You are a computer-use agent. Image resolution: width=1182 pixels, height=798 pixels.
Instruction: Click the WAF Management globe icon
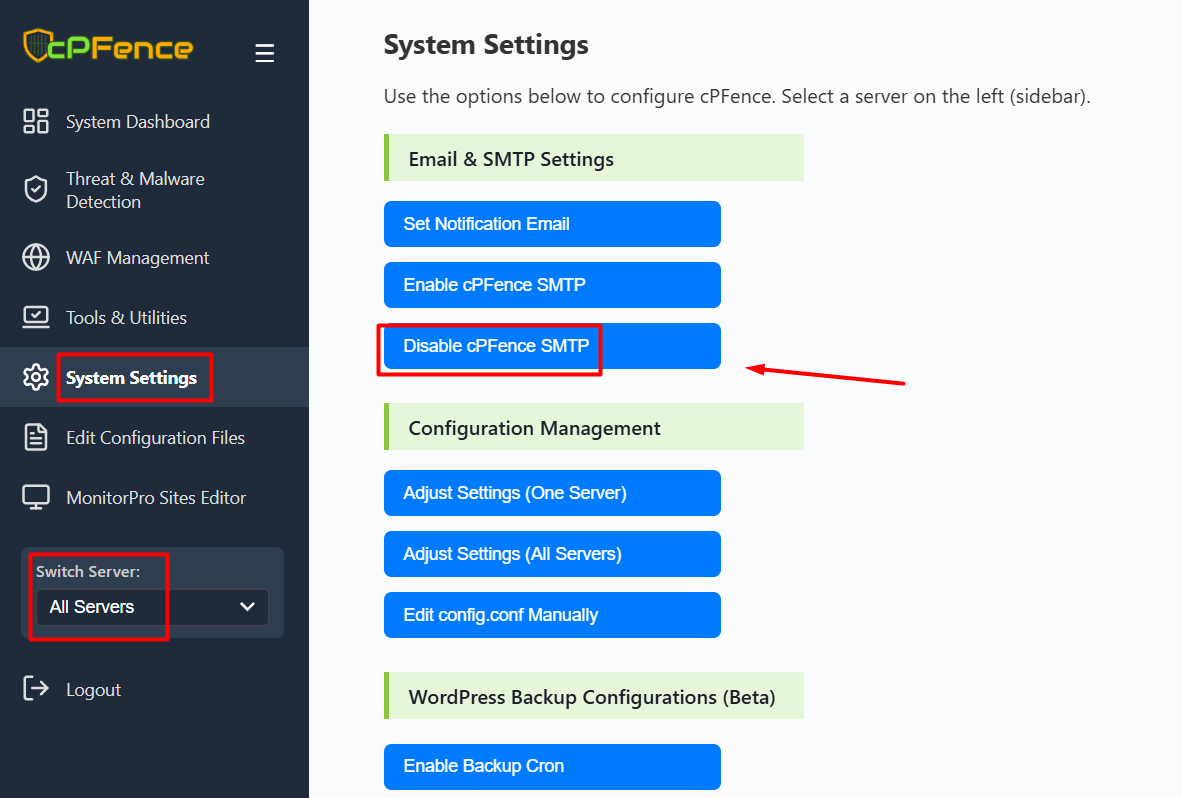coord(36,258)
